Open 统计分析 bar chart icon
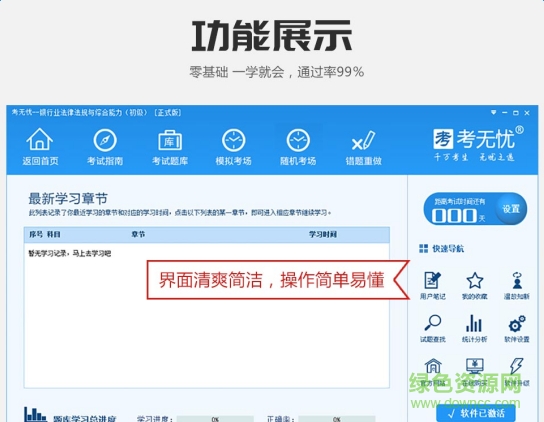 [474, 323]
